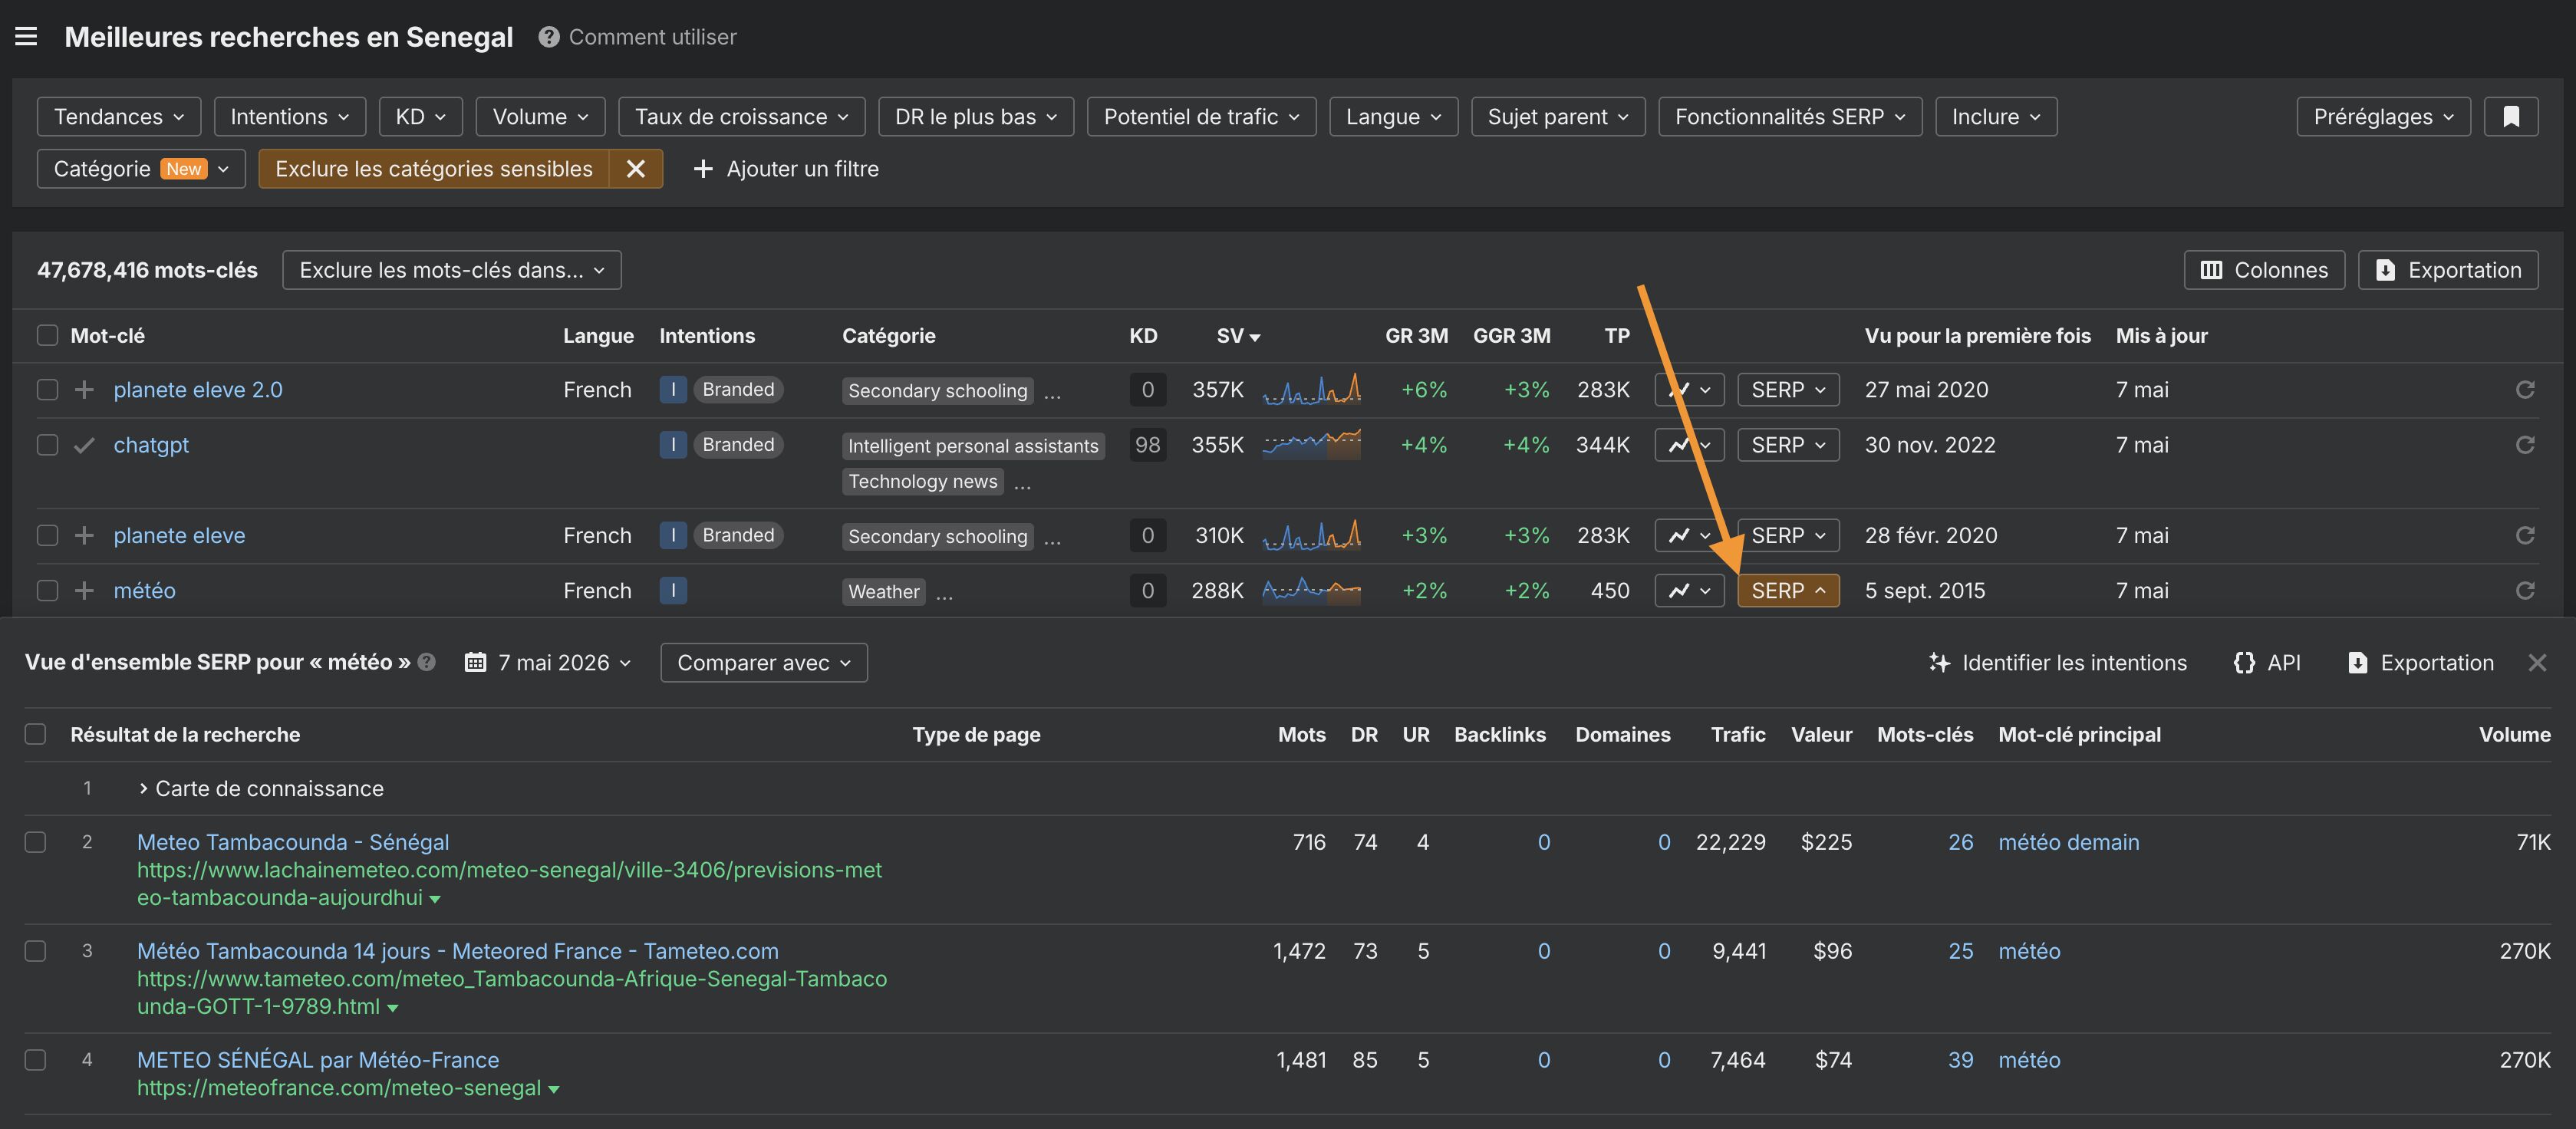The width and height of the screenshot is (2576, 1129).
Task: Open 'Sujet parent' filter dropdown
Action: 1558,117
